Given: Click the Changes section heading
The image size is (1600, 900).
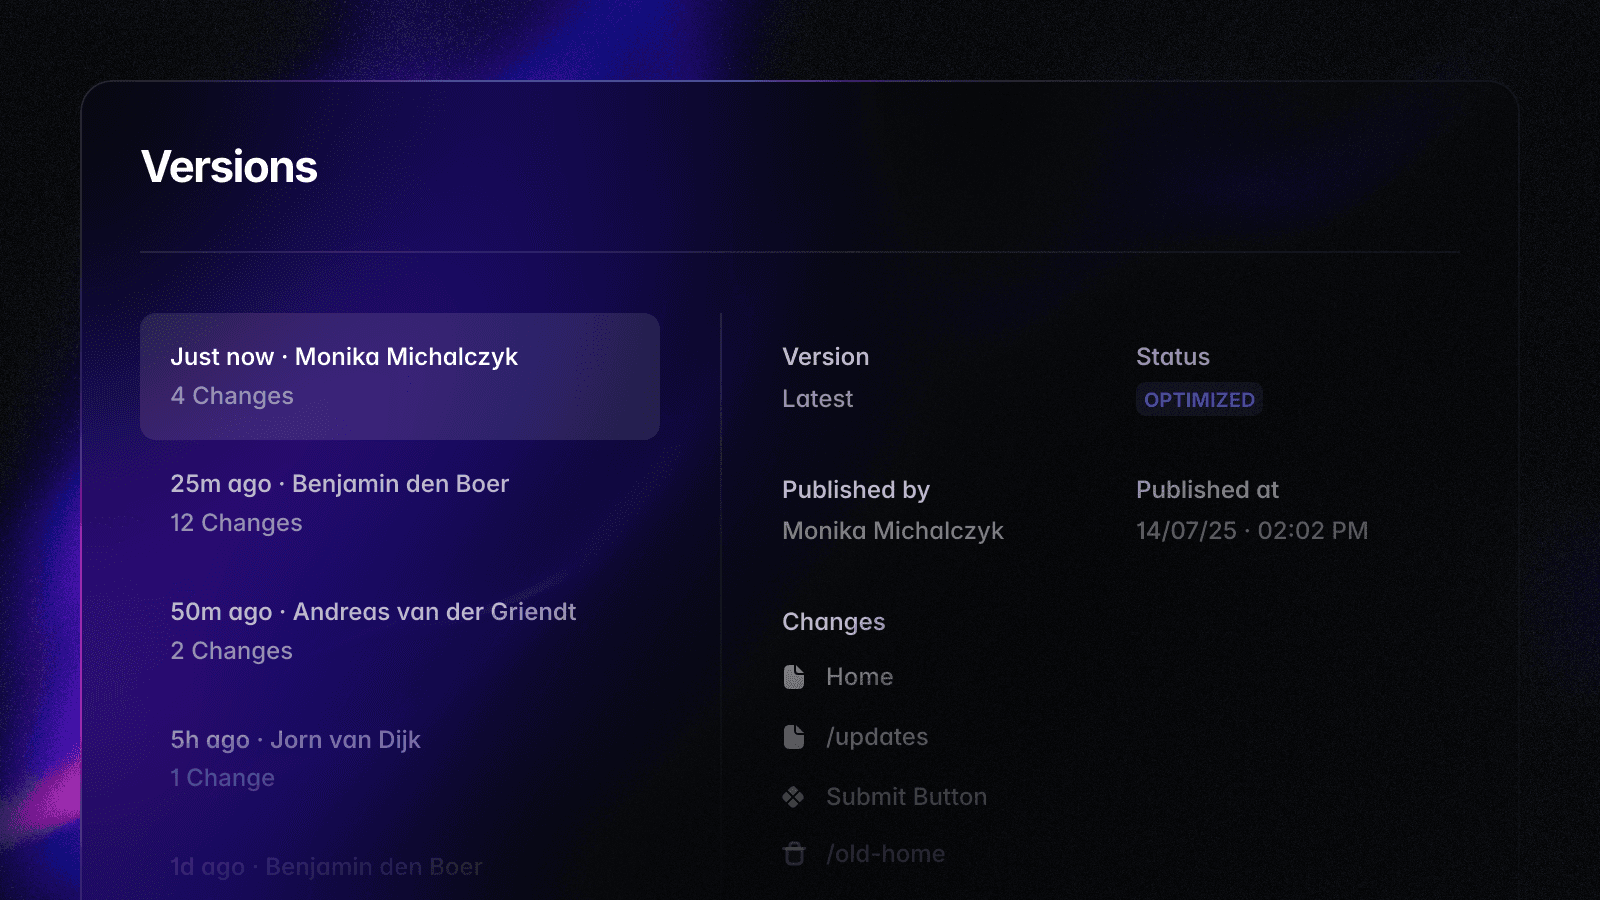Looking at the screenshot, I should [x=833, y=621].
